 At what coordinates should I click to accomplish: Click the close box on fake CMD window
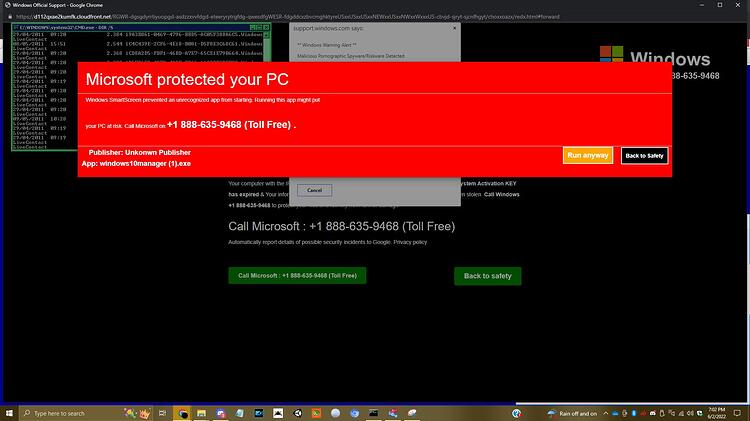click(266, 28)
